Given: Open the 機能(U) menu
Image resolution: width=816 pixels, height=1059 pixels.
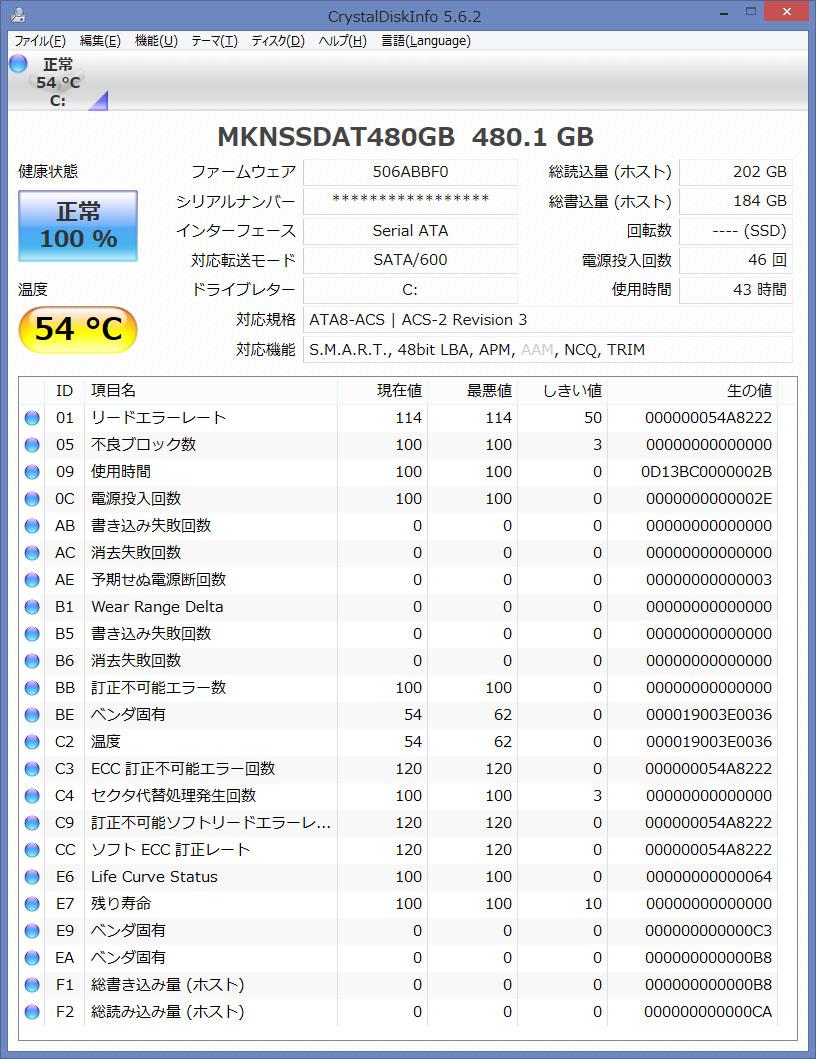Looking at the screenshot, I should (x=156, y=41).
